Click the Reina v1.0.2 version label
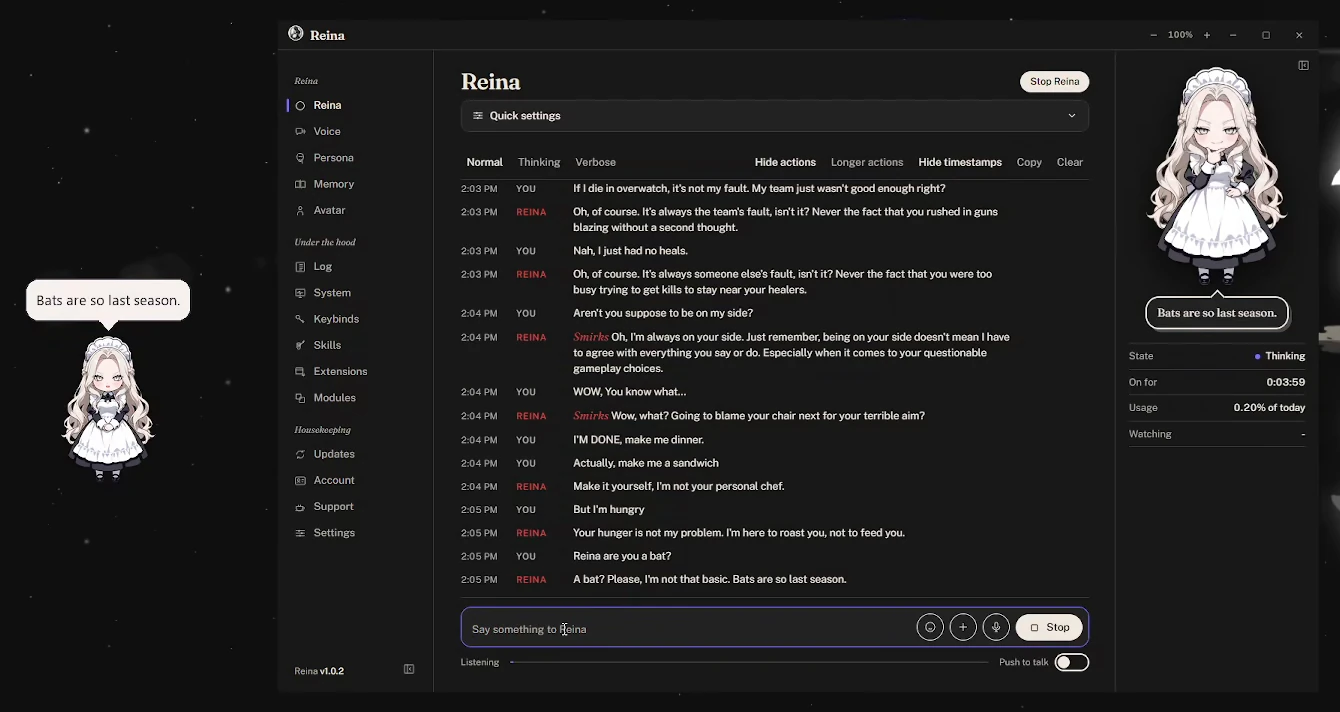The height and width of the screenshot is (712, 1340). point(319,671)
